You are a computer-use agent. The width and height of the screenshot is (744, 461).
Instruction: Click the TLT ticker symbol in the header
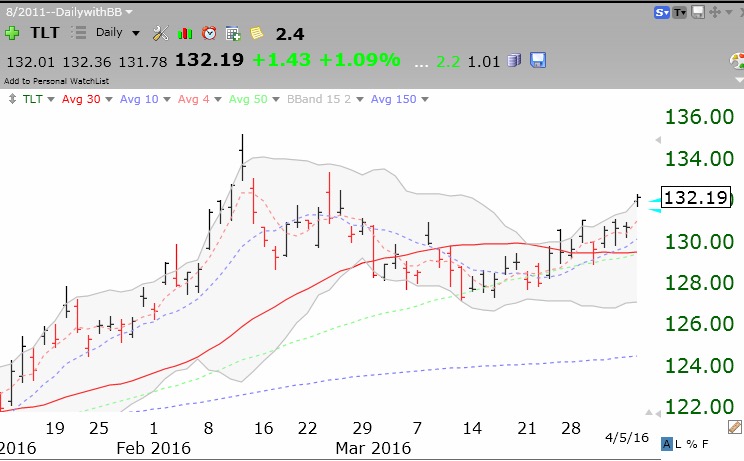pyautogui.click(x=45, y=32)
